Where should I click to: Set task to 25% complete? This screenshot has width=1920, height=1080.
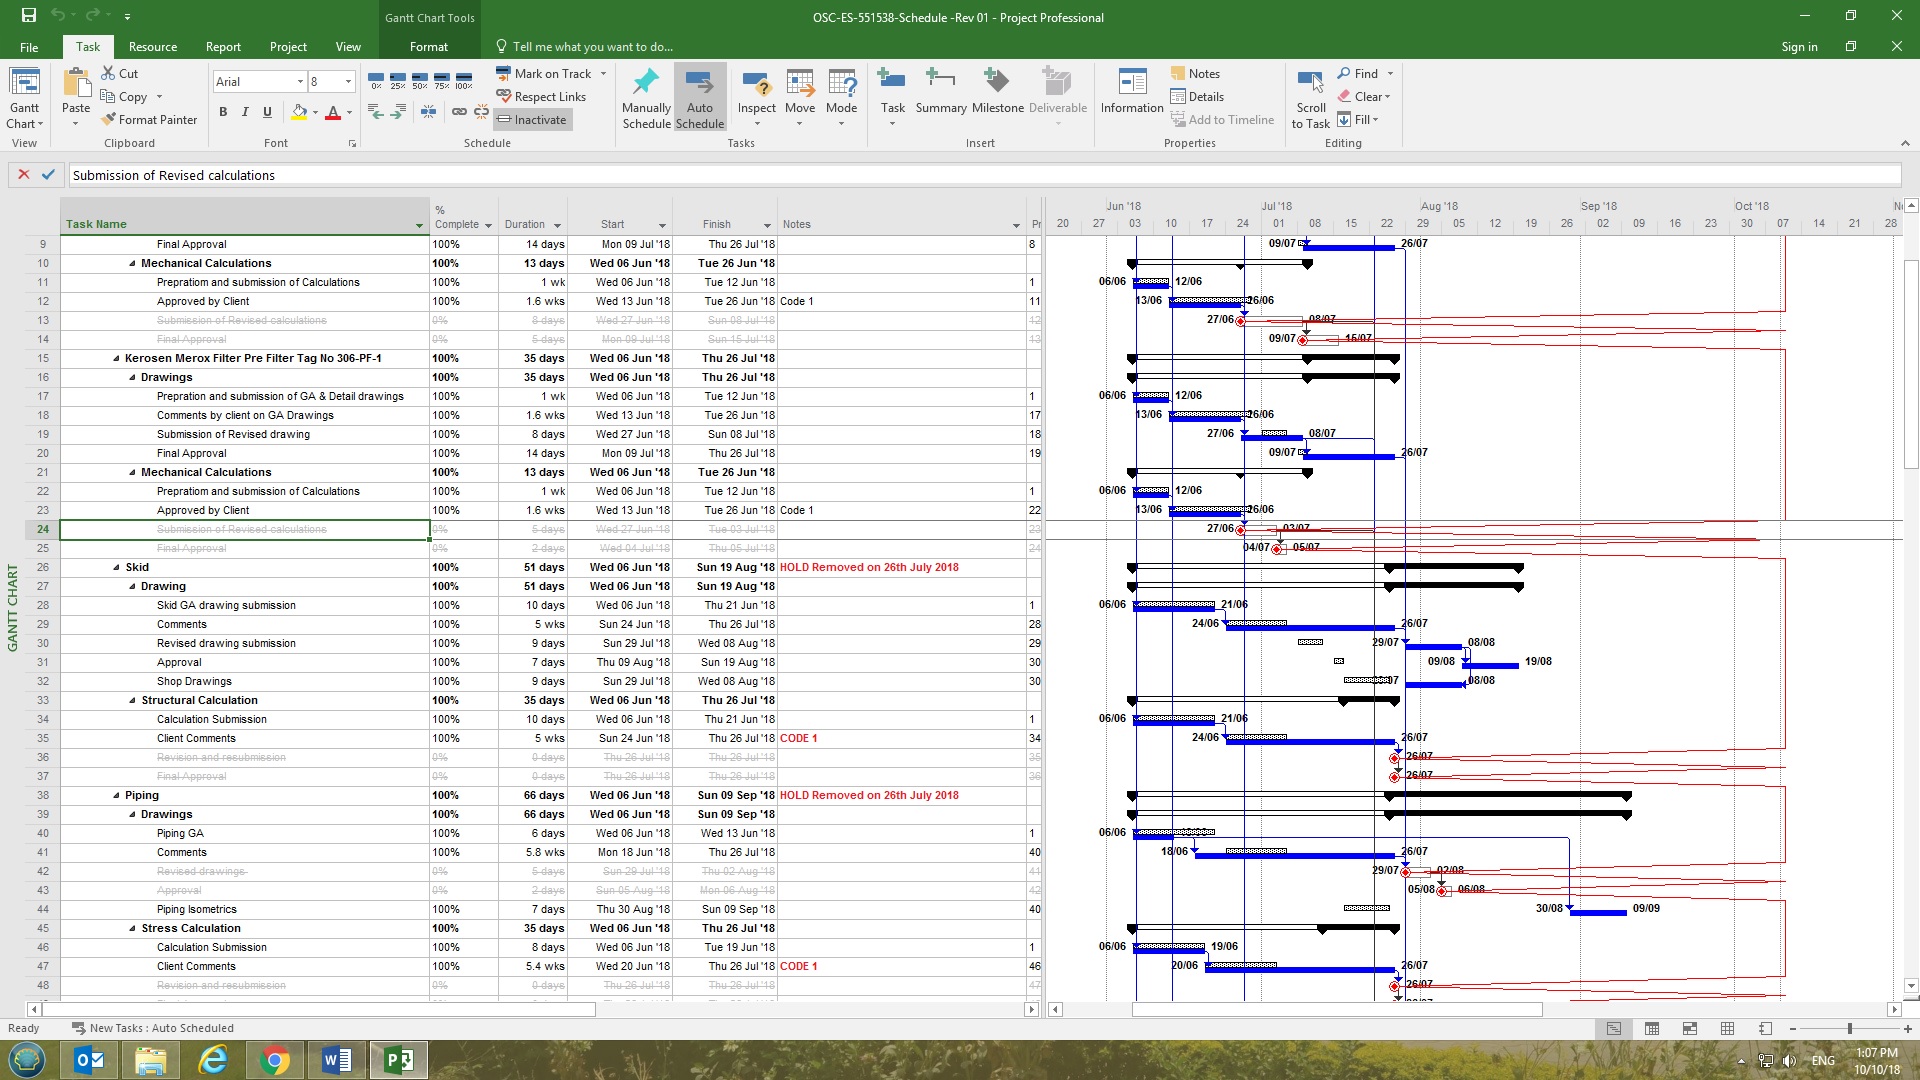point(398,80)
